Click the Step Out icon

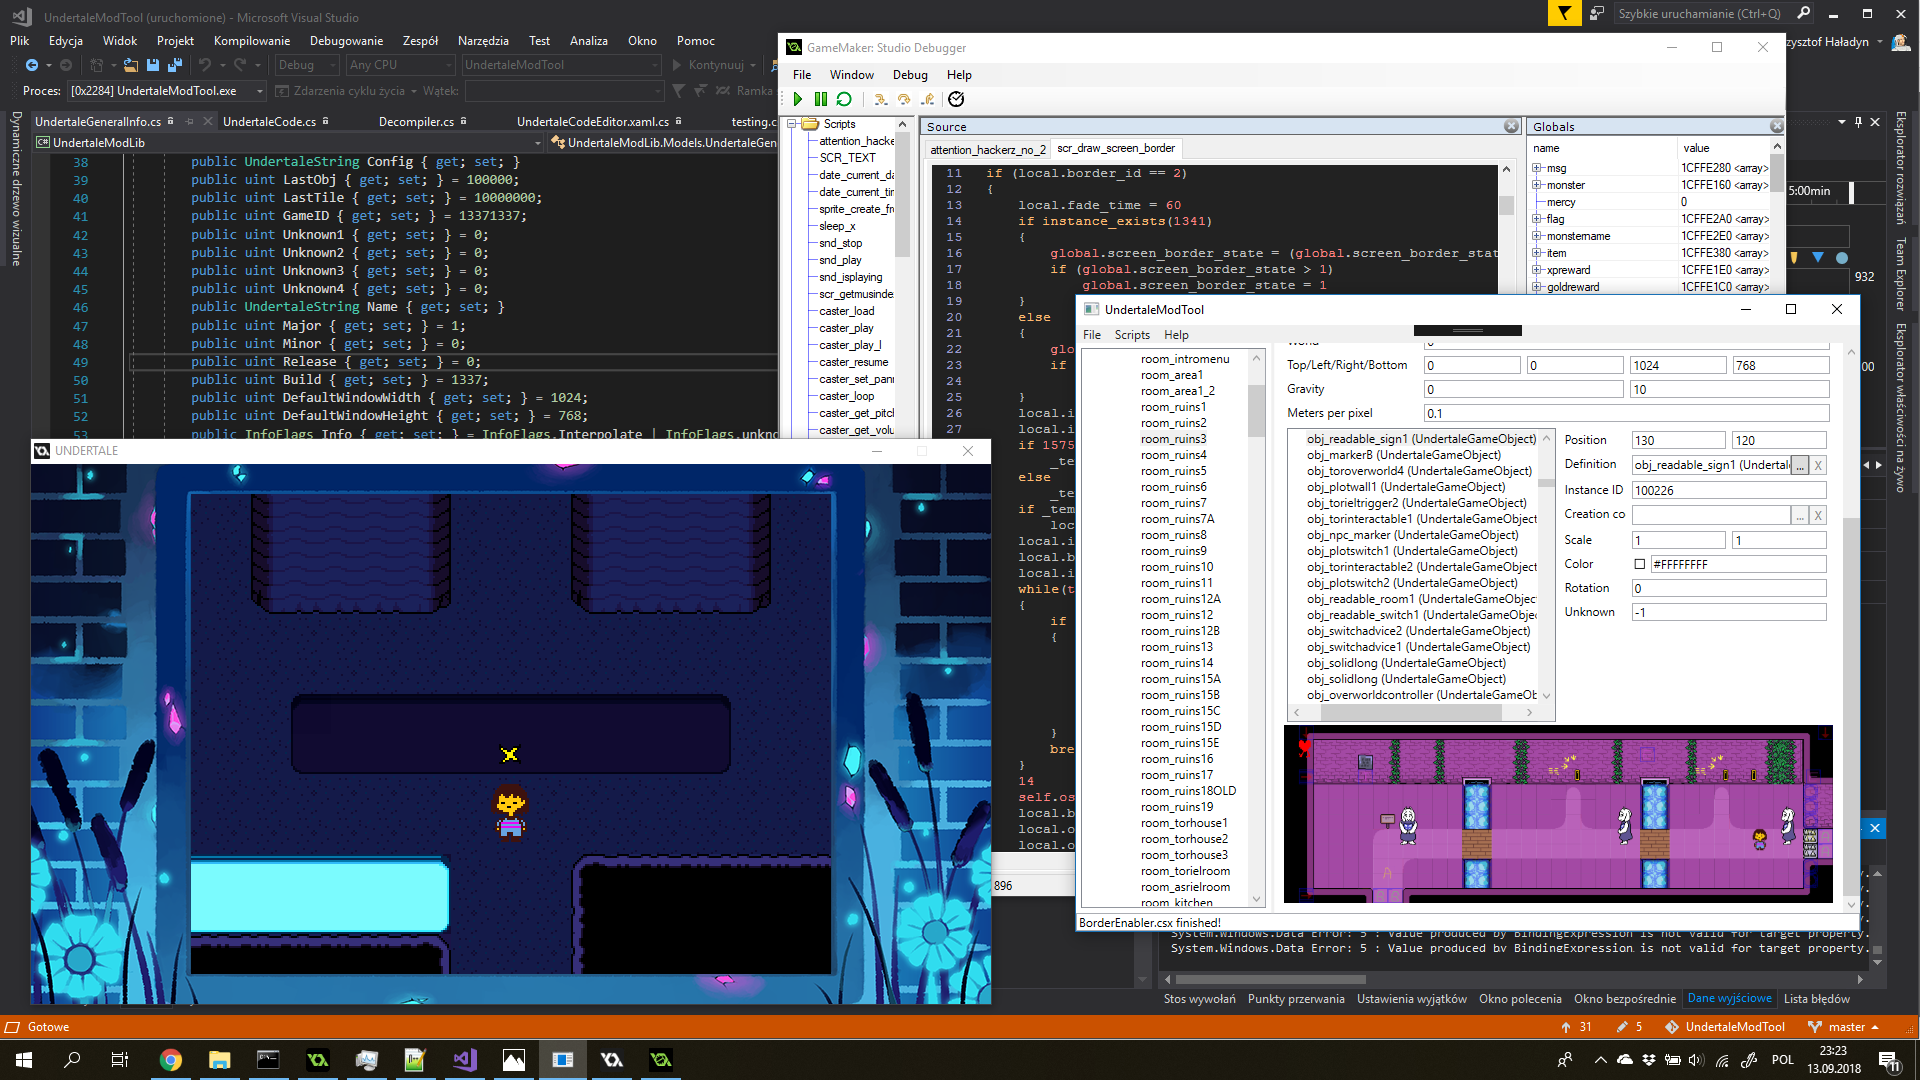point(928,99)
